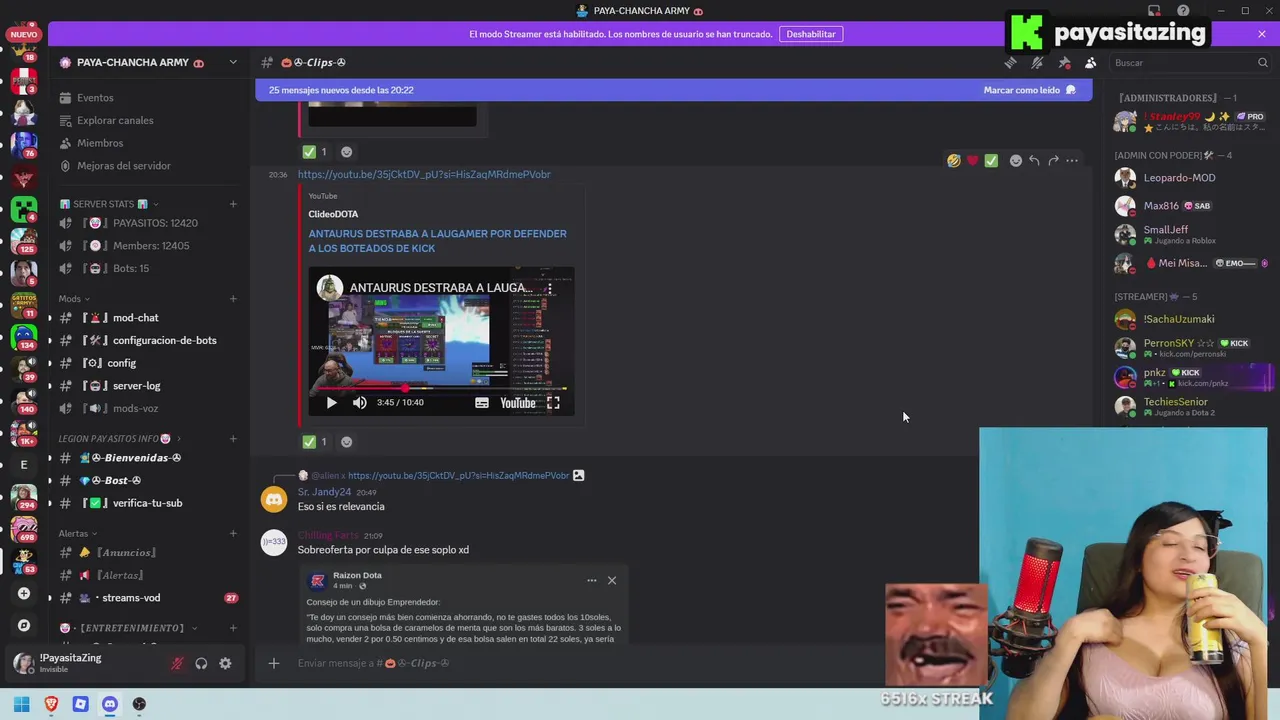This screenshot has width=1280, height=720.
Task: Add channel to Alertas category
Action: [233, 534]
